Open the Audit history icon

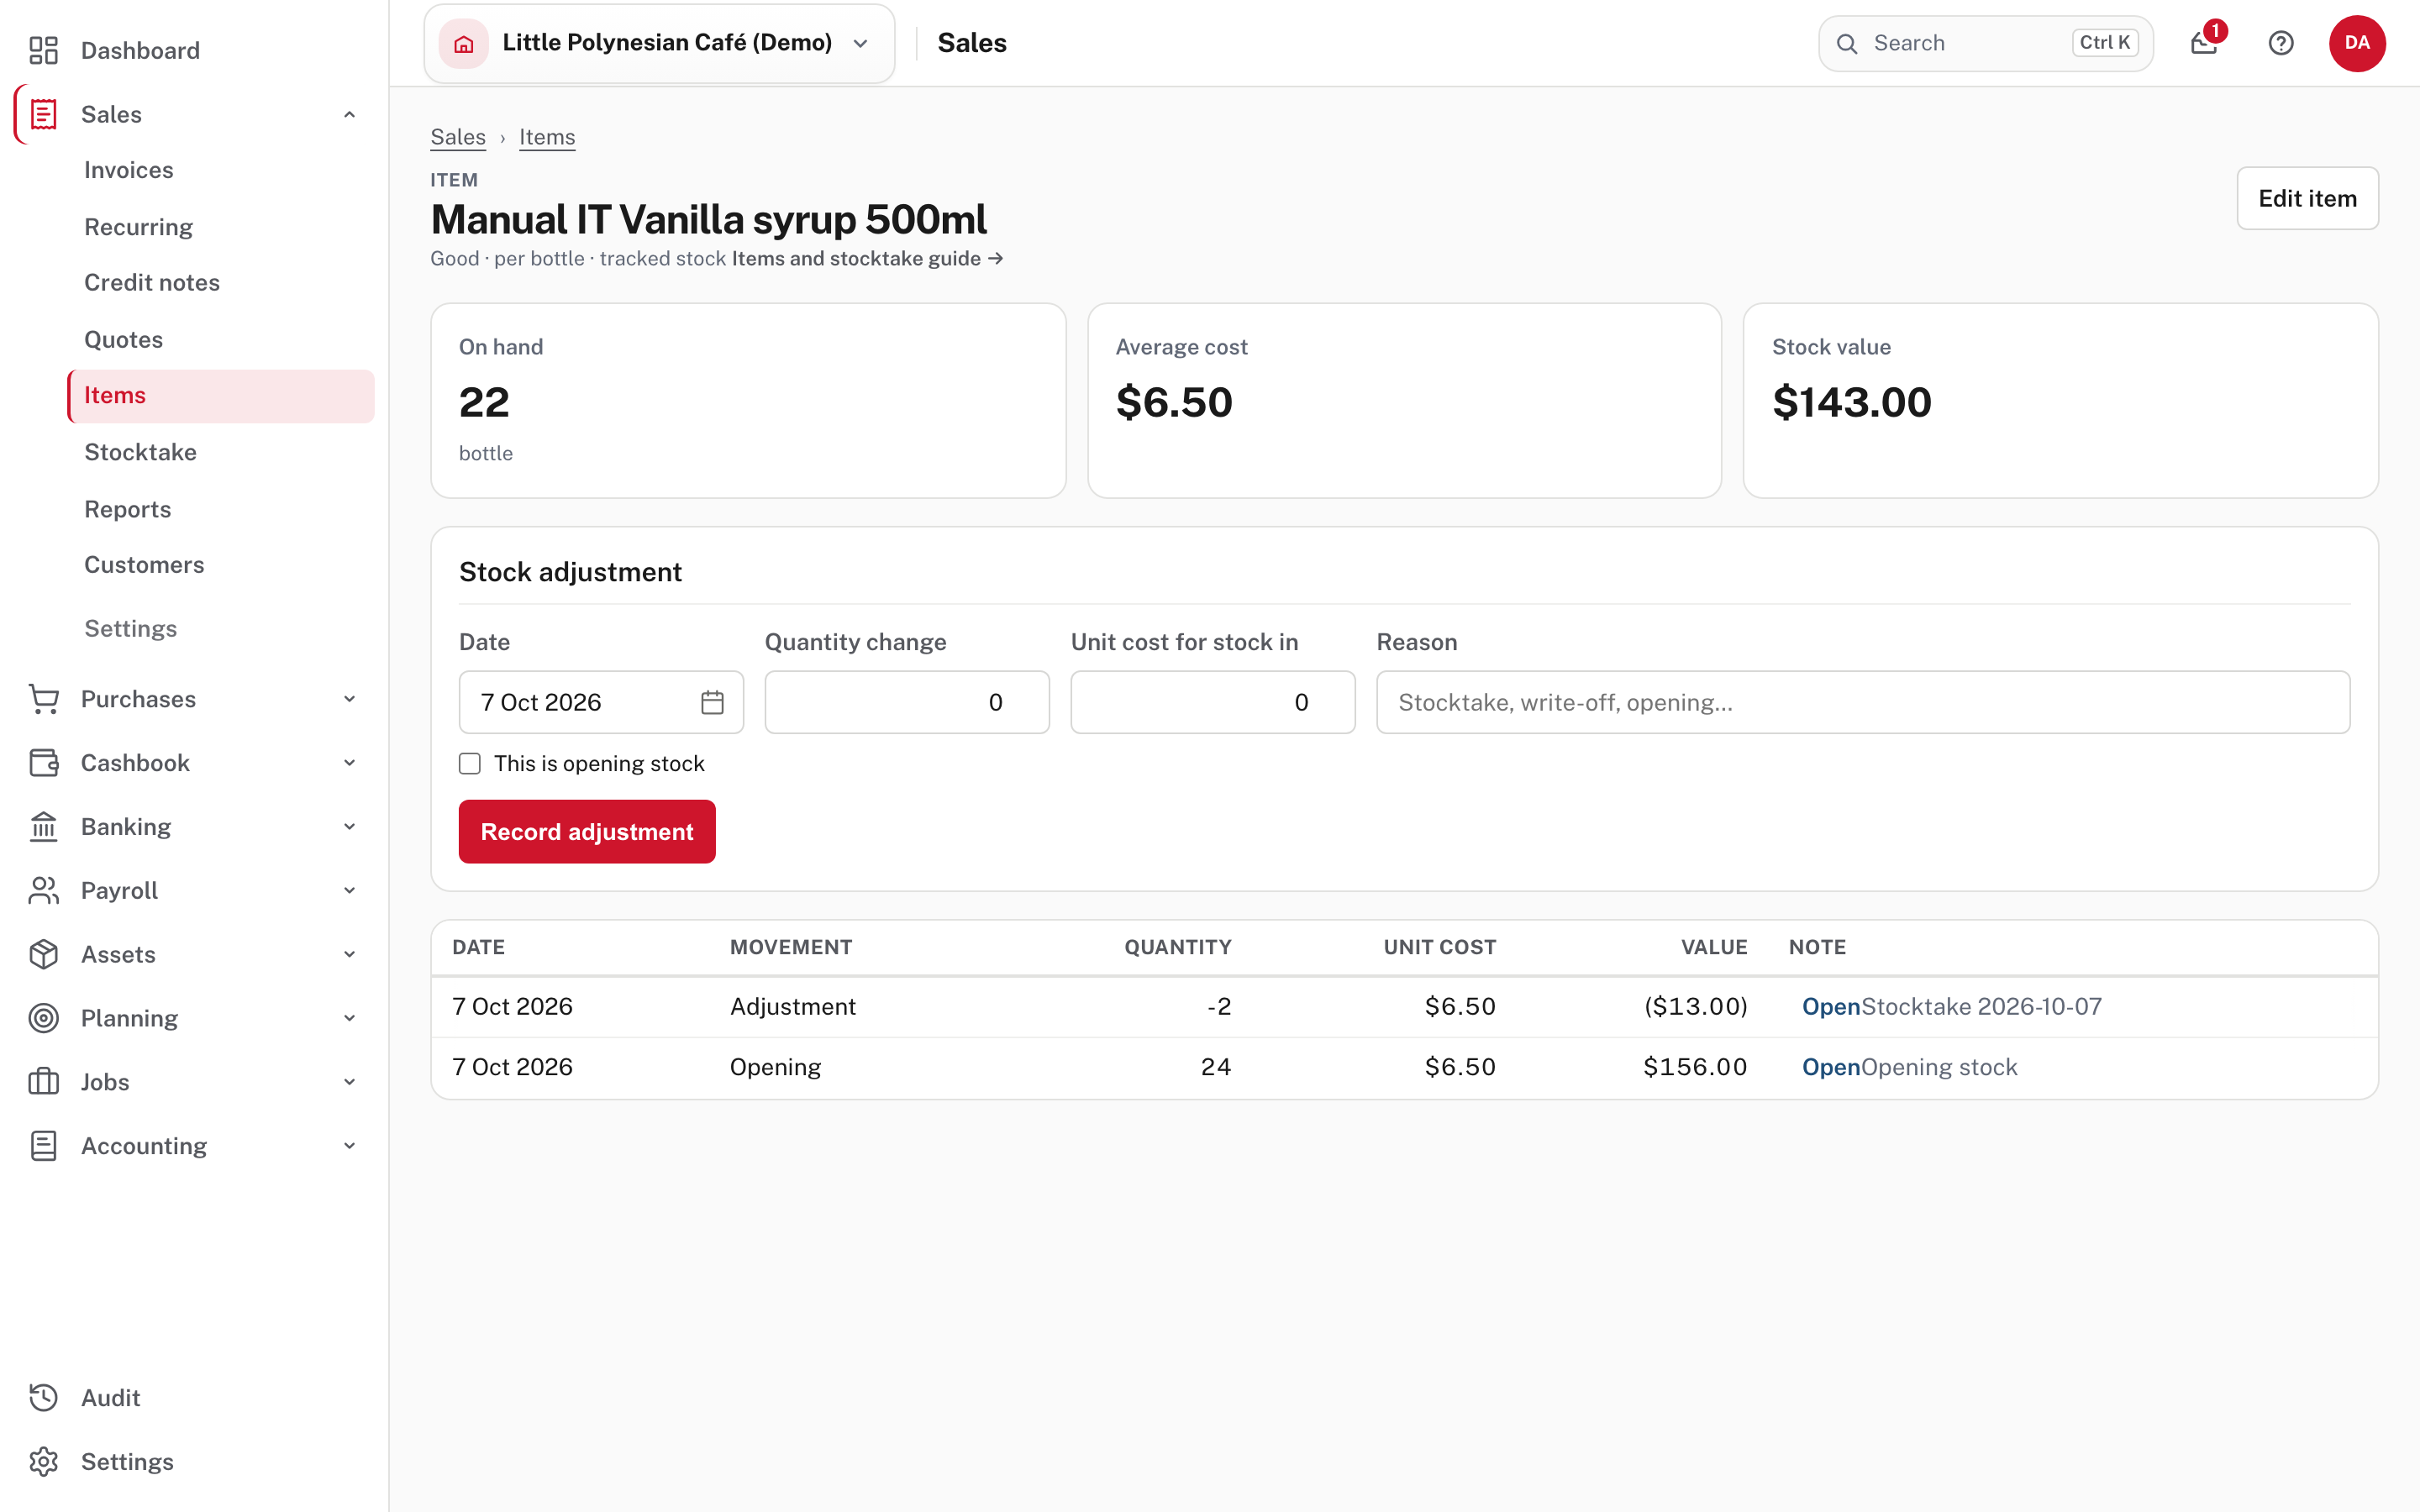tap(43, 1398)
